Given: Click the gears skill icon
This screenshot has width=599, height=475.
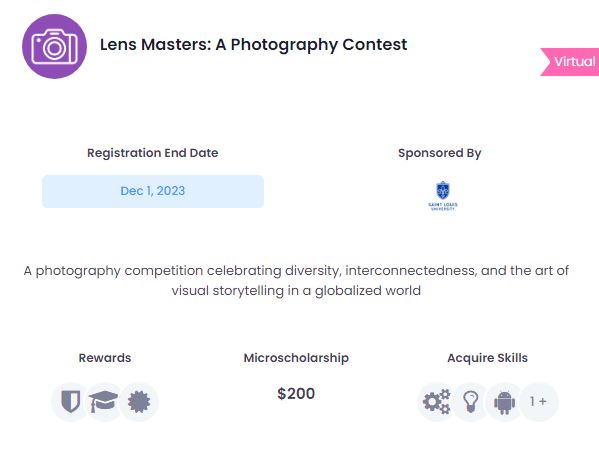Looking at the screenshot, I should click(436, 402).
